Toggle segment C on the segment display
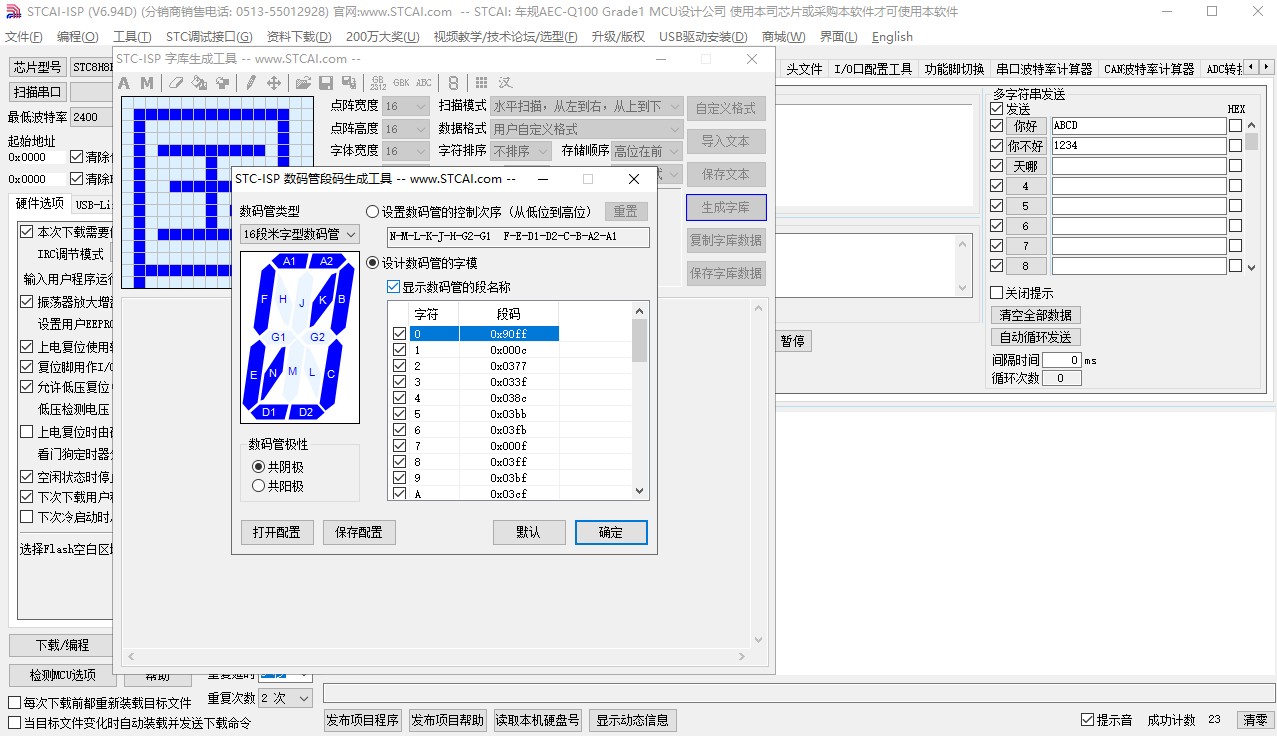This screenshot has width=1277, height=736. [x=331, y=374]
